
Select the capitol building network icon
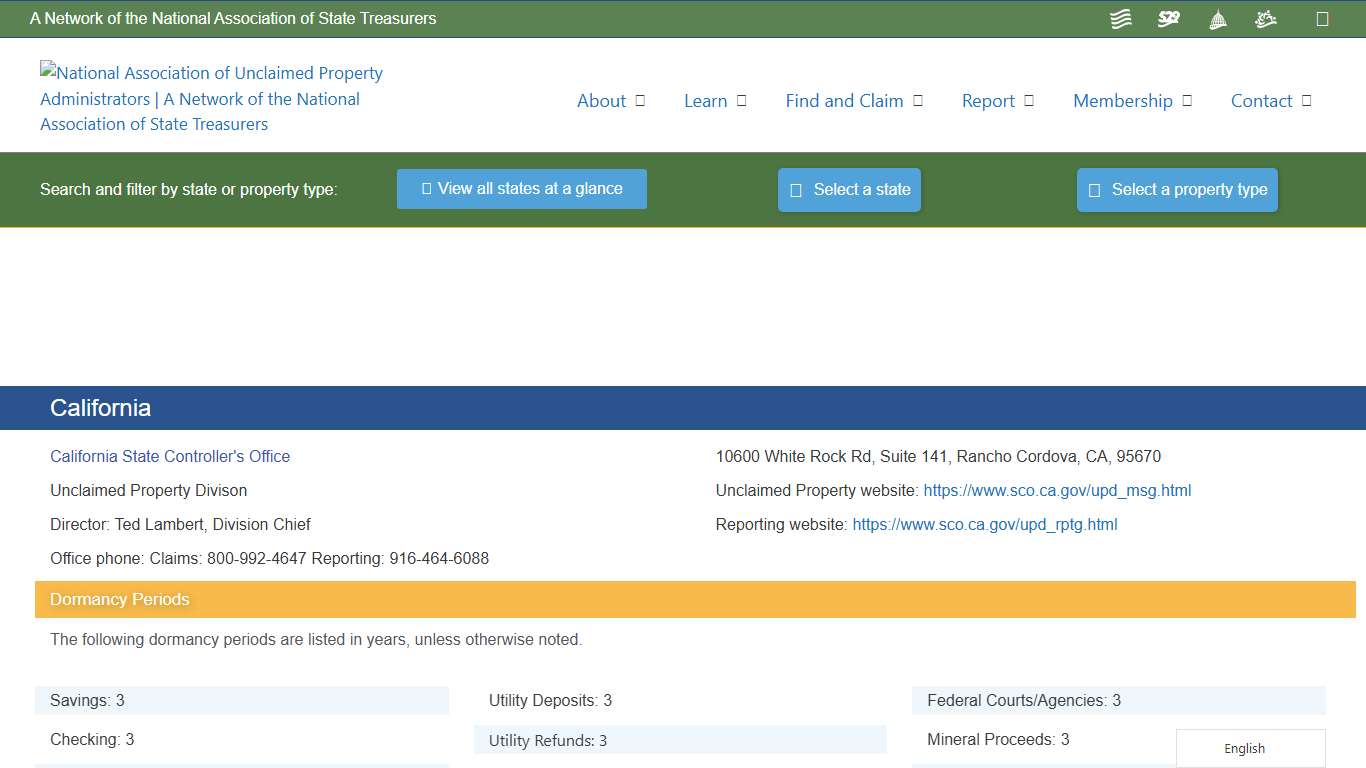coord(1217,18)
